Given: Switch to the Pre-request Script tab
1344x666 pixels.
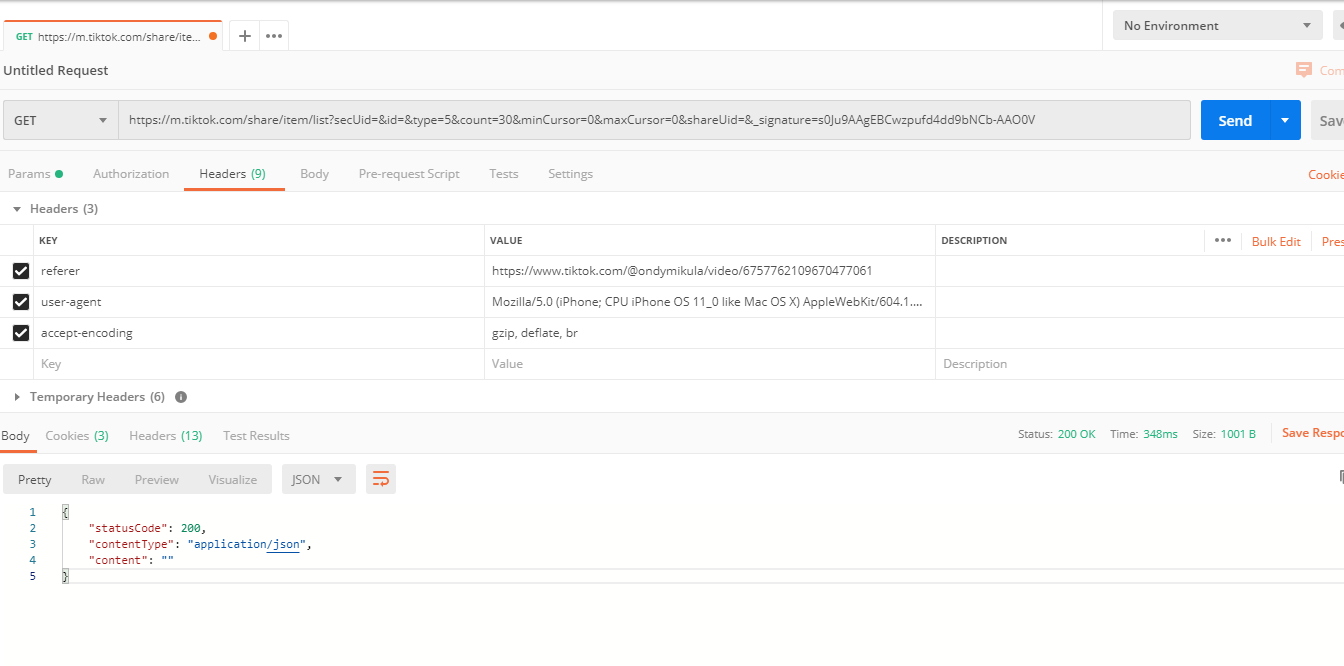Looking at the screenshot, I should pos(409,173).
